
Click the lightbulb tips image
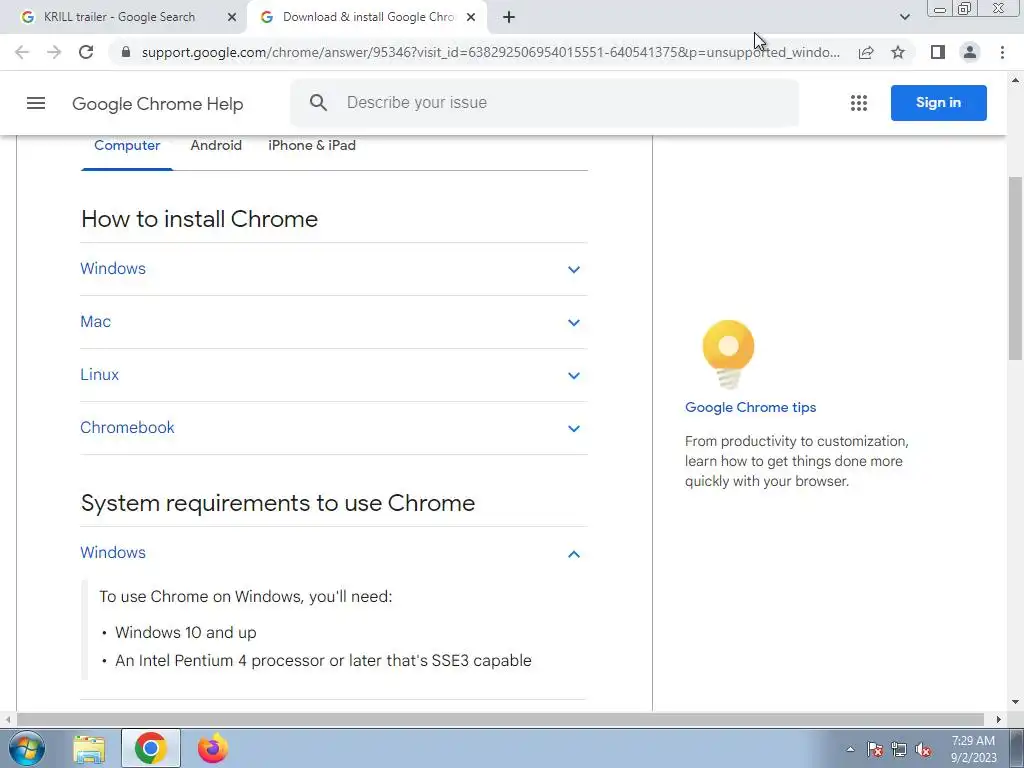point(728,354)
